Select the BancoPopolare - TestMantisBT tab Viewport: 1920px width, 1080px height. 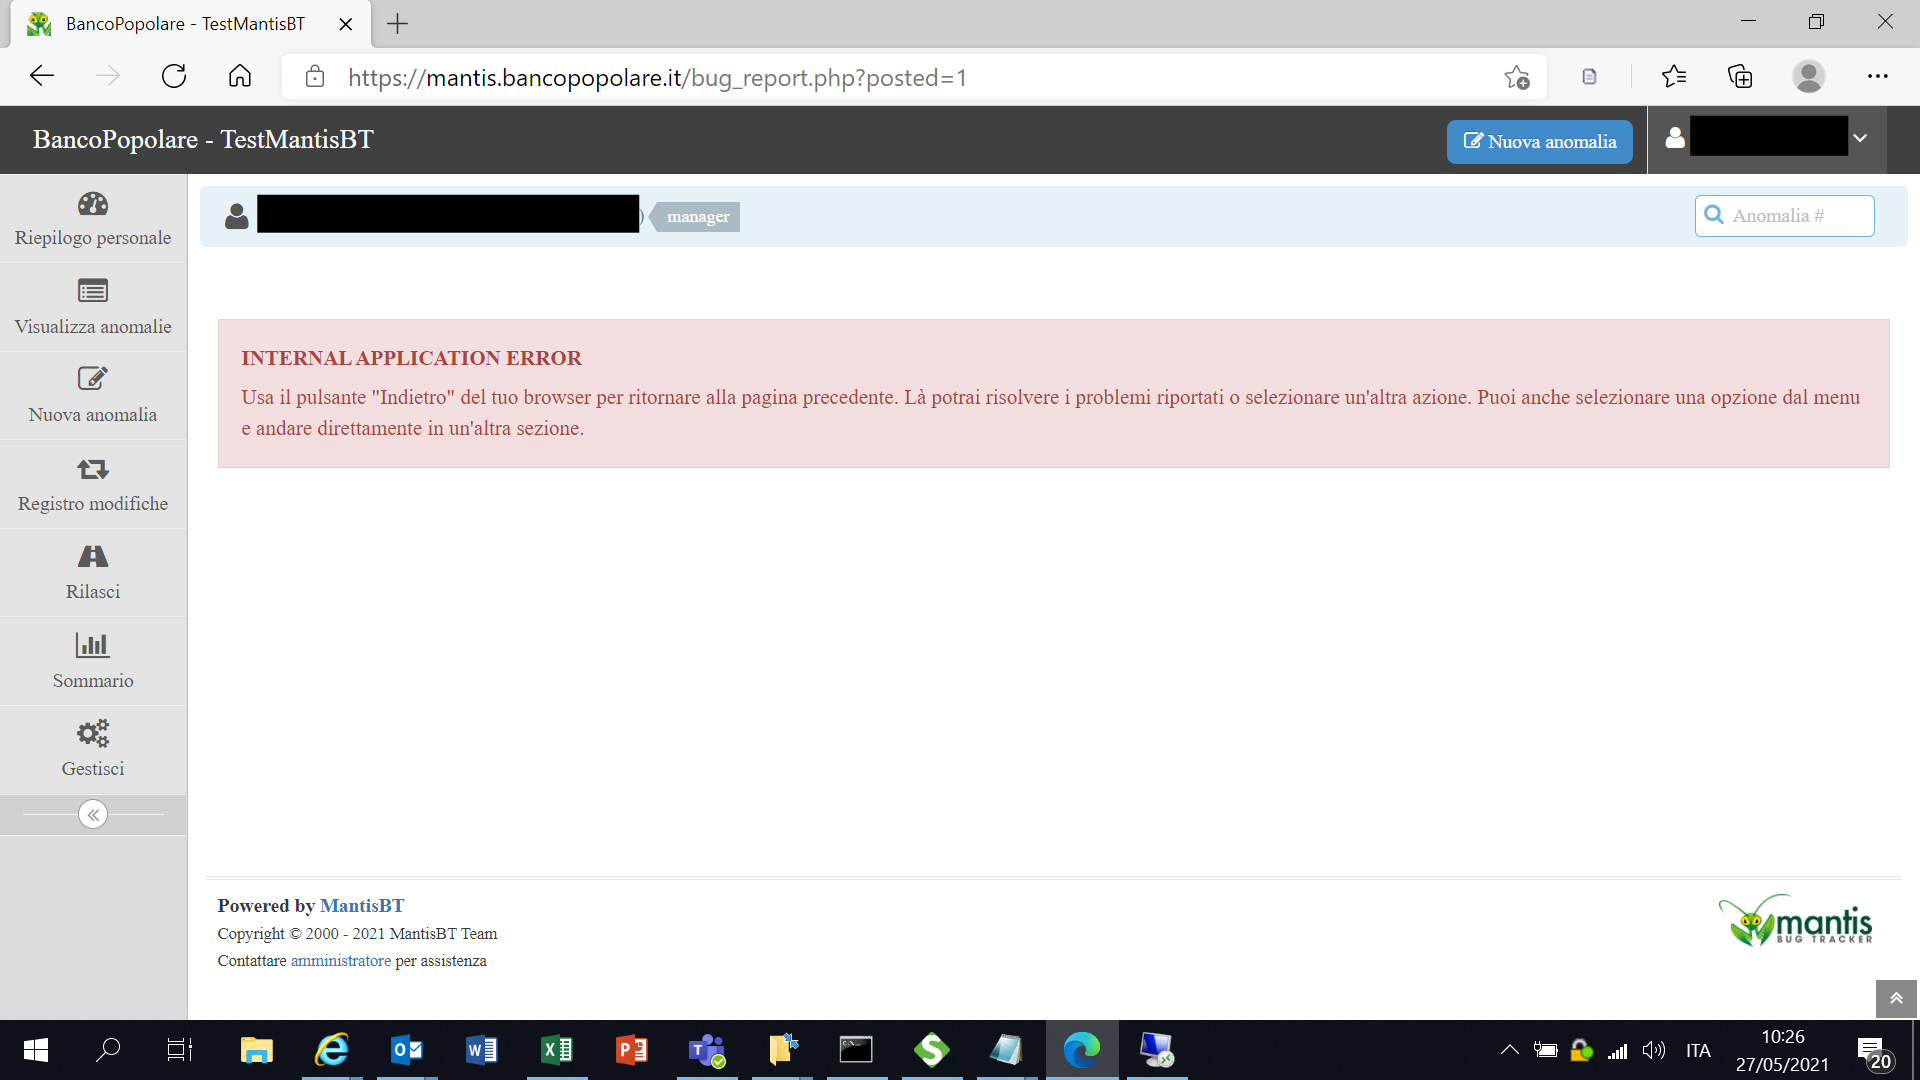click(x=185, y=24)
